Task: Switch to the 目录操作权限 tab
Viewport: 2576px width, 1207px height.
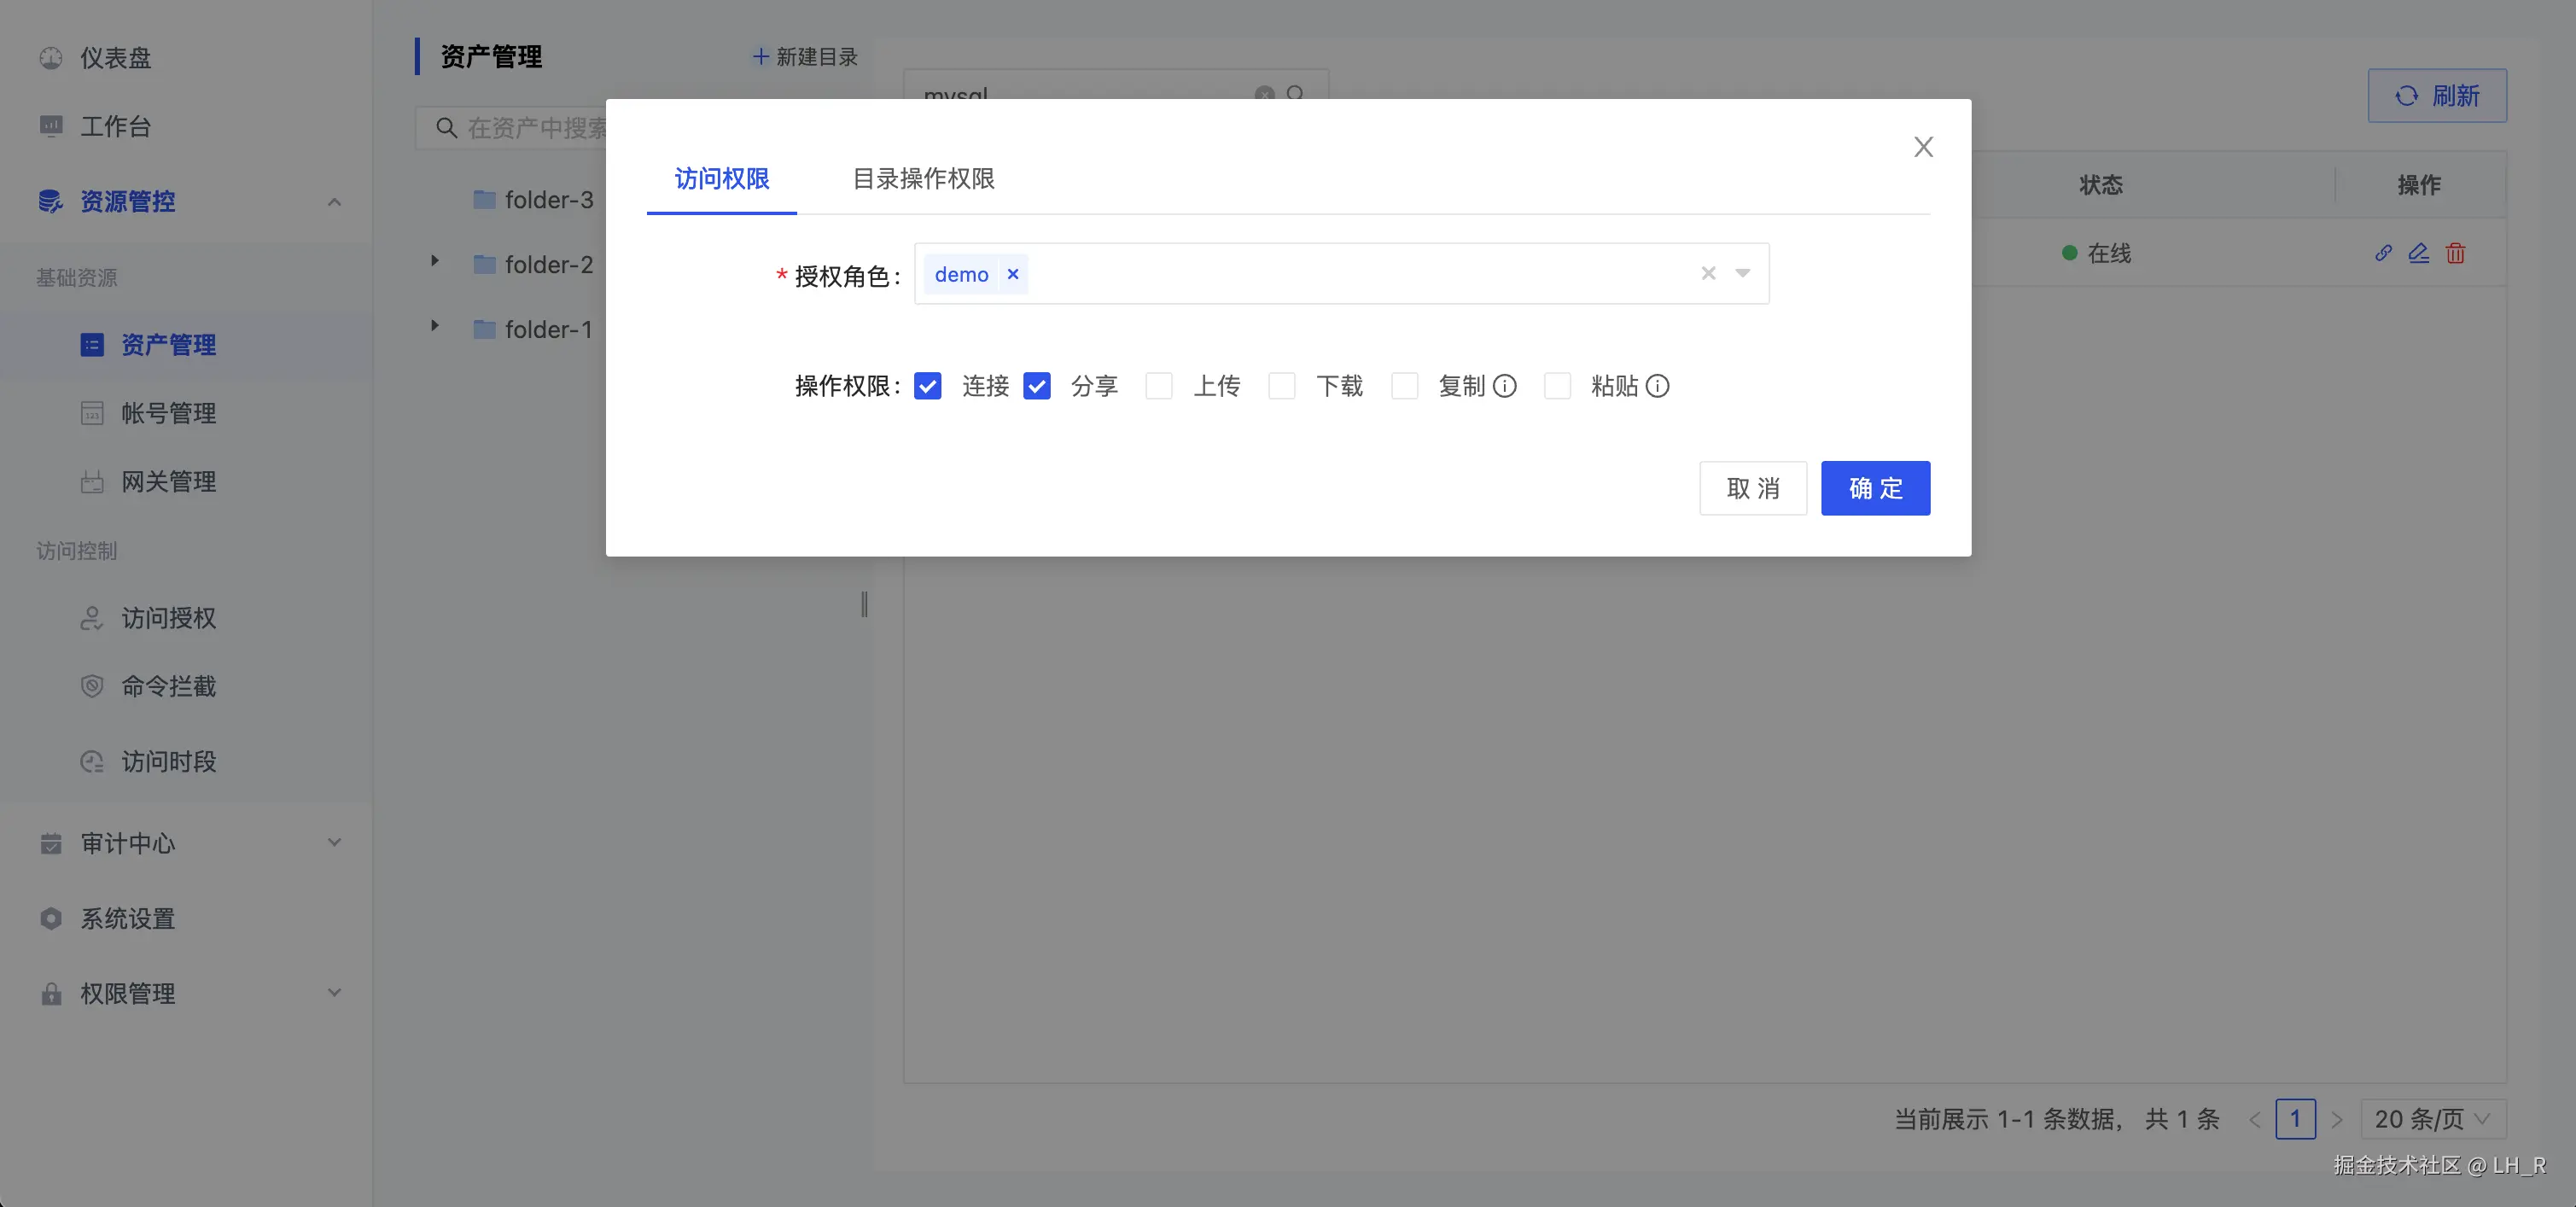Action: click(923, 179)
